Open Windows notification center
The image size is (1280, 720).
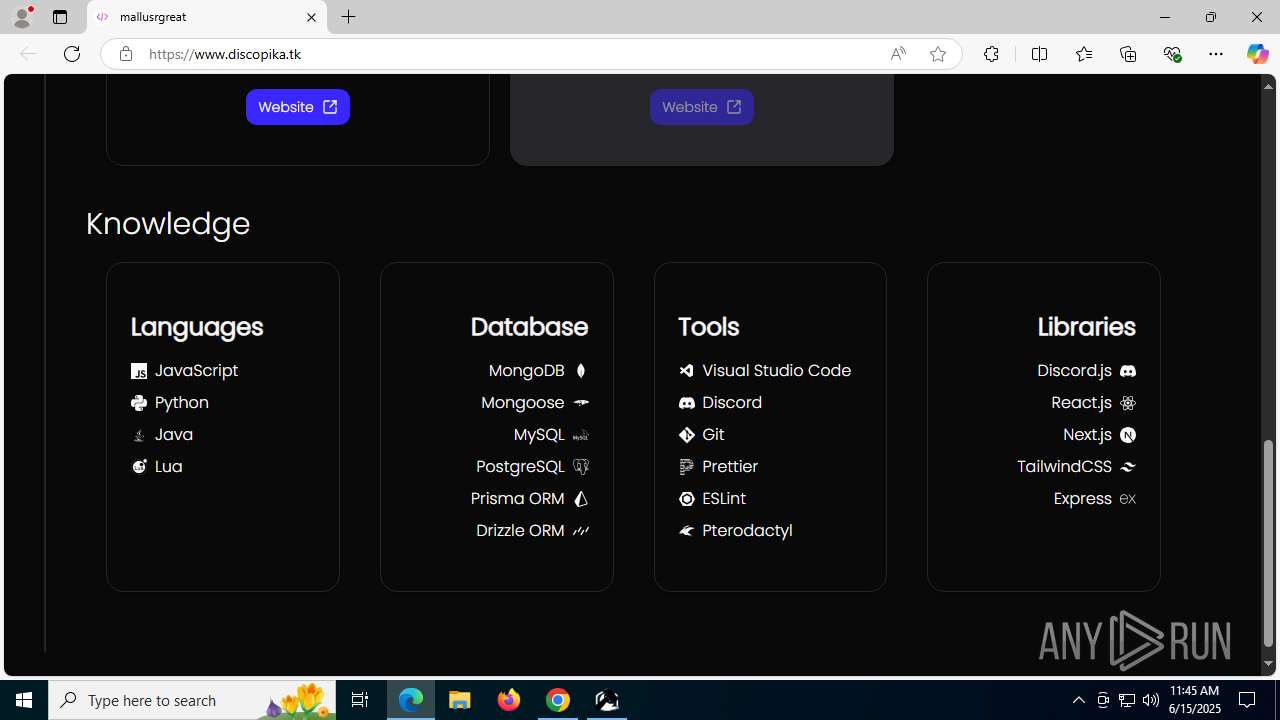pos(1247,700)
